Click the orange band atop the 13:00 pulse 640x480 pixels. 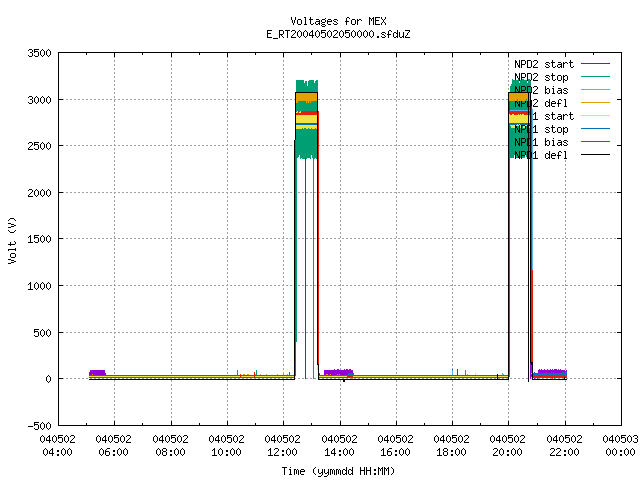point(307,97)
